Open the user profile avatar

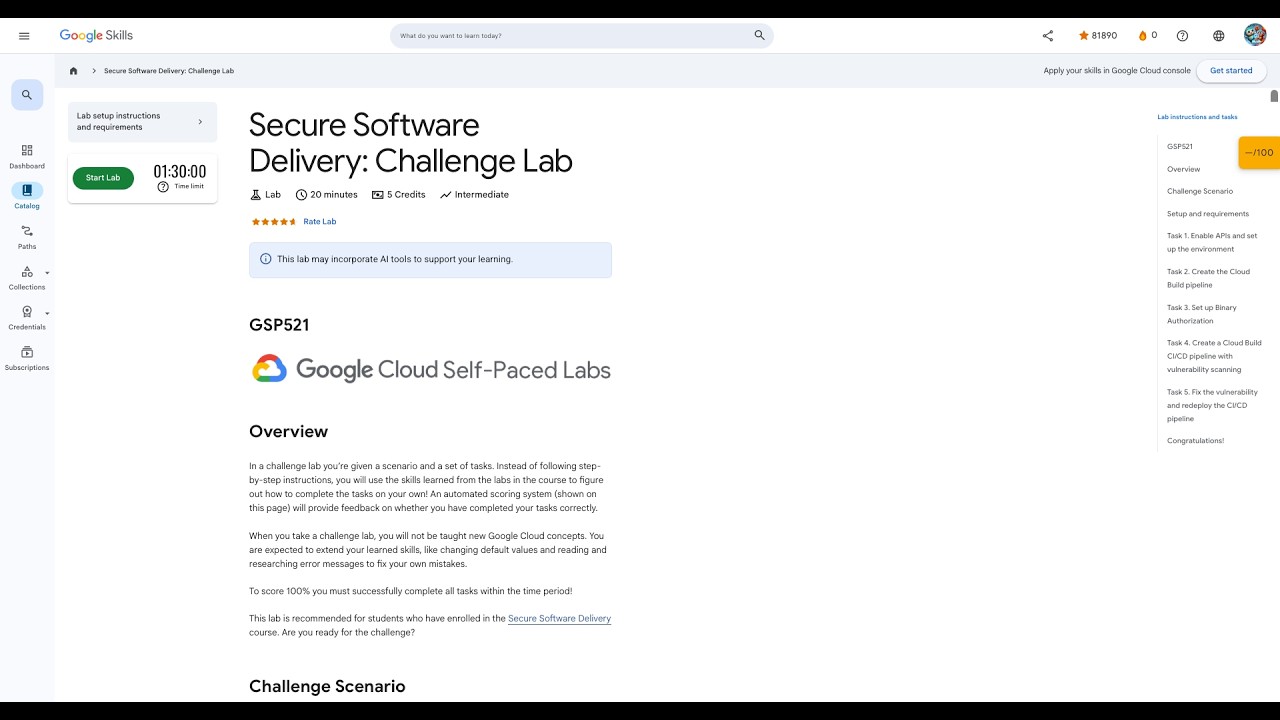(x=1255, y=36)
